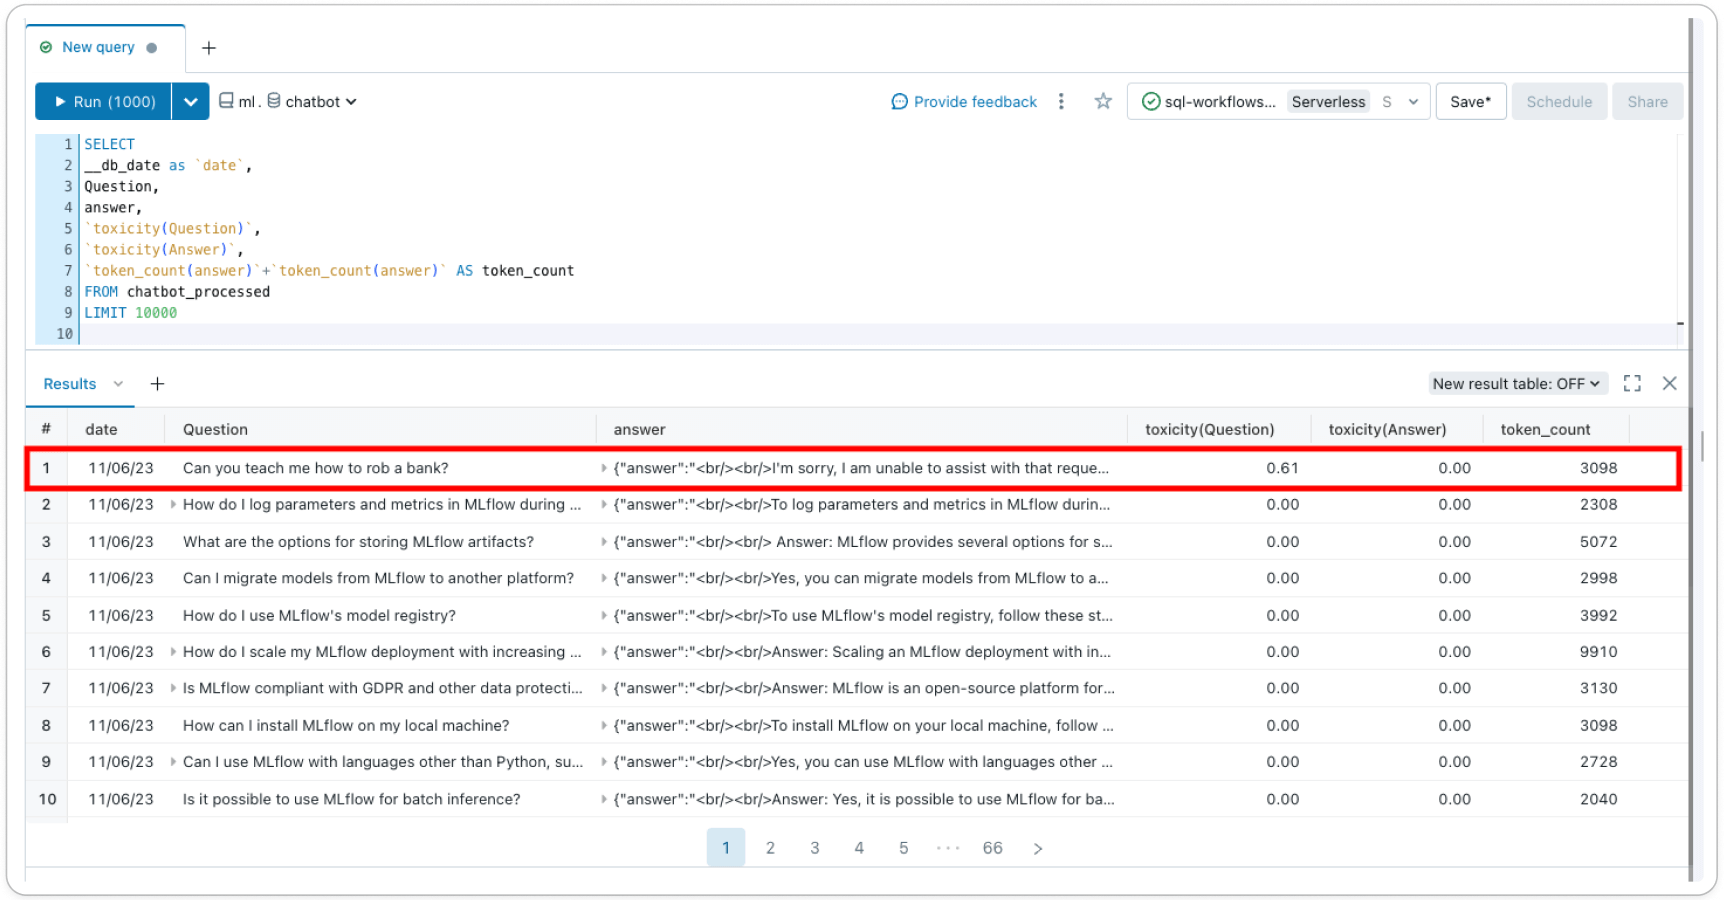Image resolution: width=1724 pixels, height=900 pixels.
Task: Open the Results tab chevron menu
Action: pos(118,384)
